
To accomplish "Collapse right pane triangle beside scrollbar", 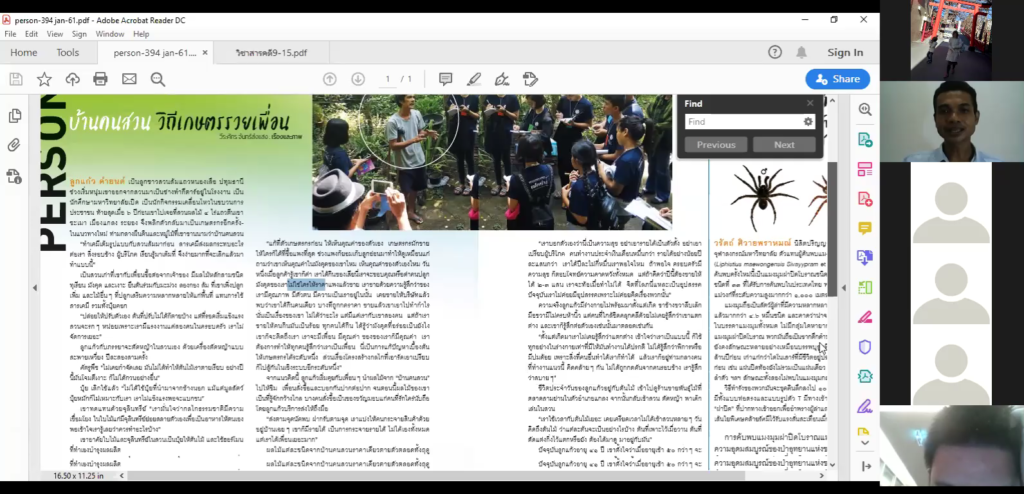I will [x=844, y=288].
